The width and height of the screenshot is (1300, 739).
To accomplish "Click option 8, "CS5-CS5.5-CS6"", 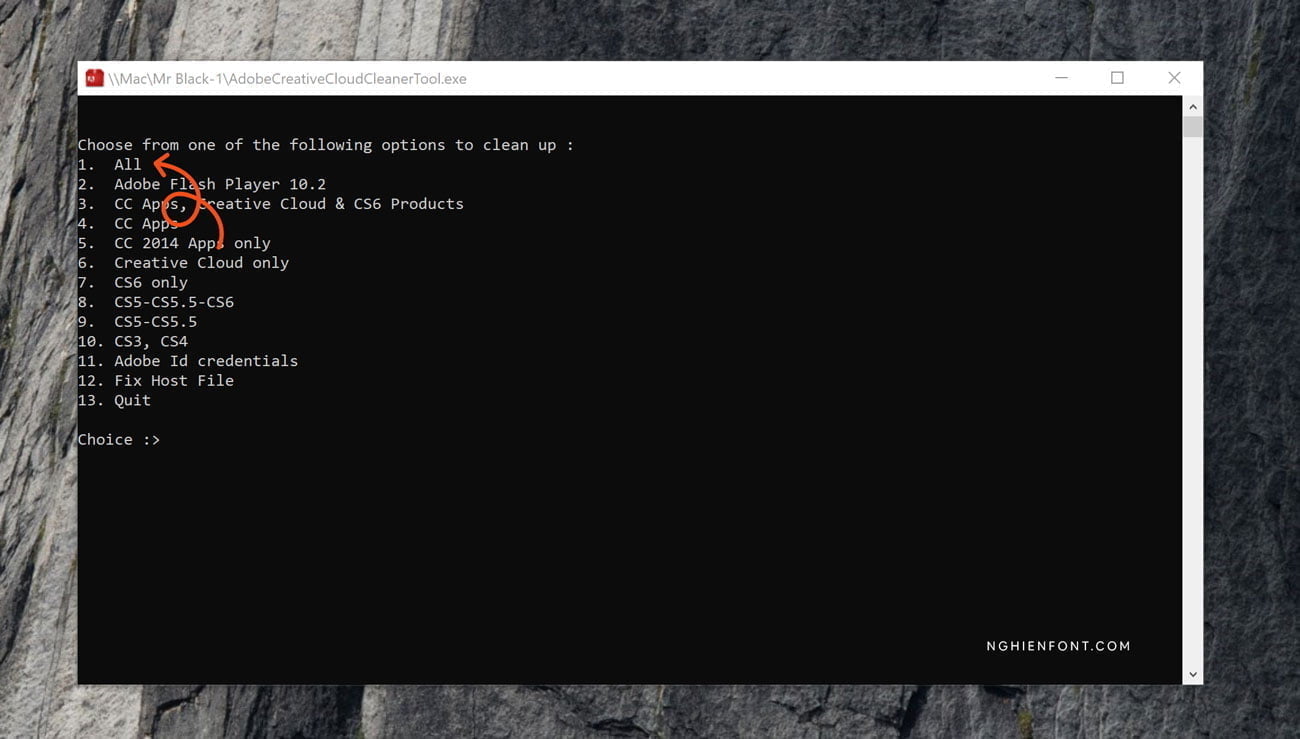I will [173, 302].
